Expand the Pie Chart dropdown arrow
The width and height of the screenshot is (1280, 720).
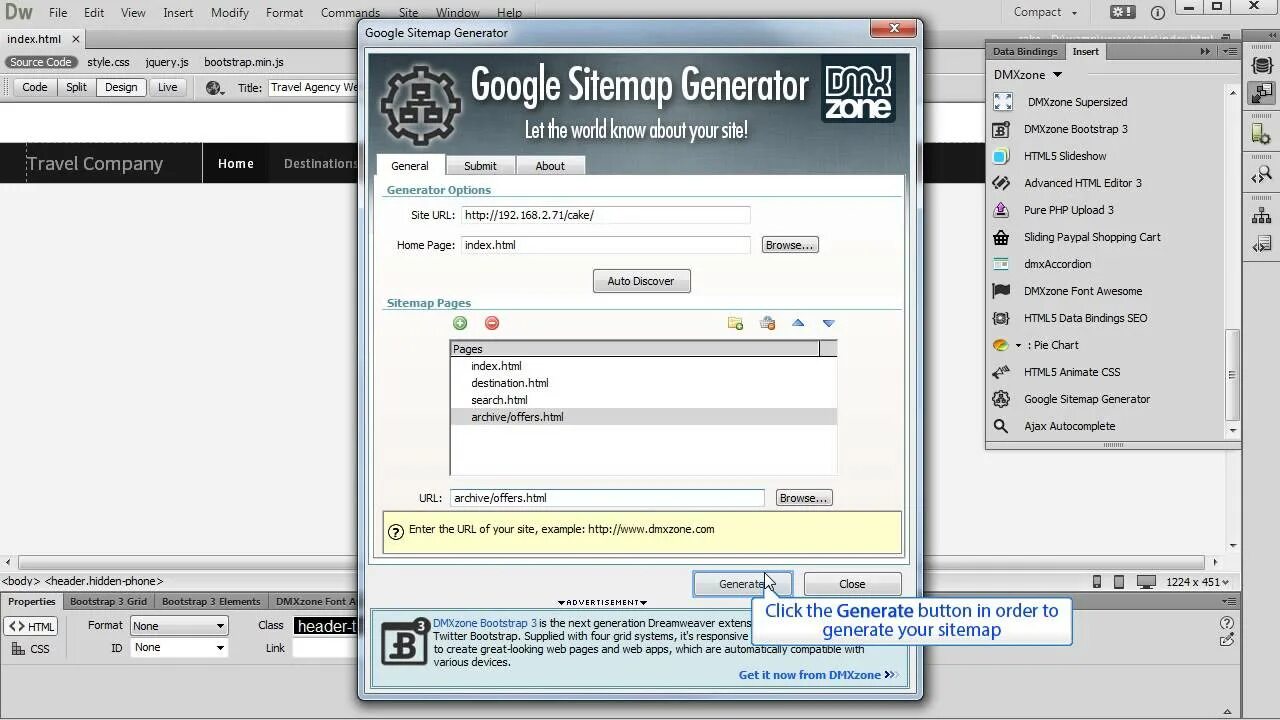1018,345
